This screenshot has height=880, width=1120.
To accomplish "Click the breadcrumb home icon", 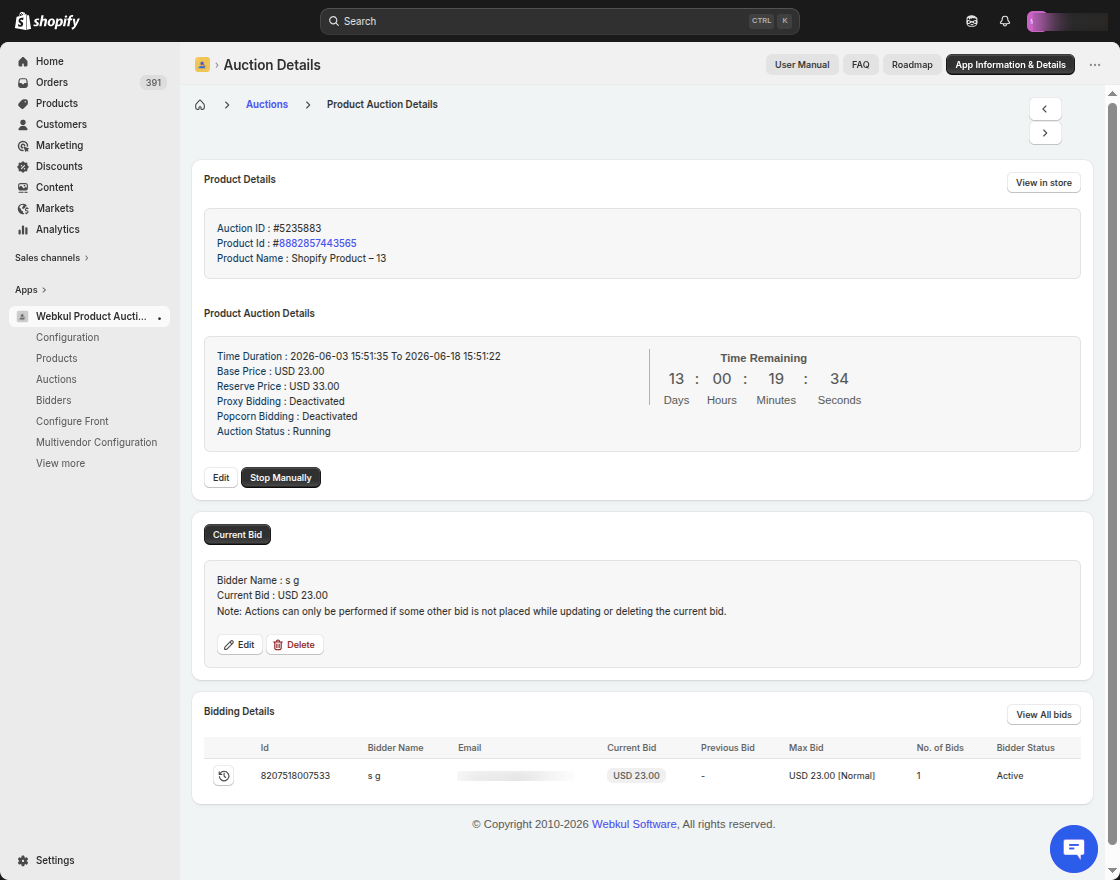I will point(200,105).
